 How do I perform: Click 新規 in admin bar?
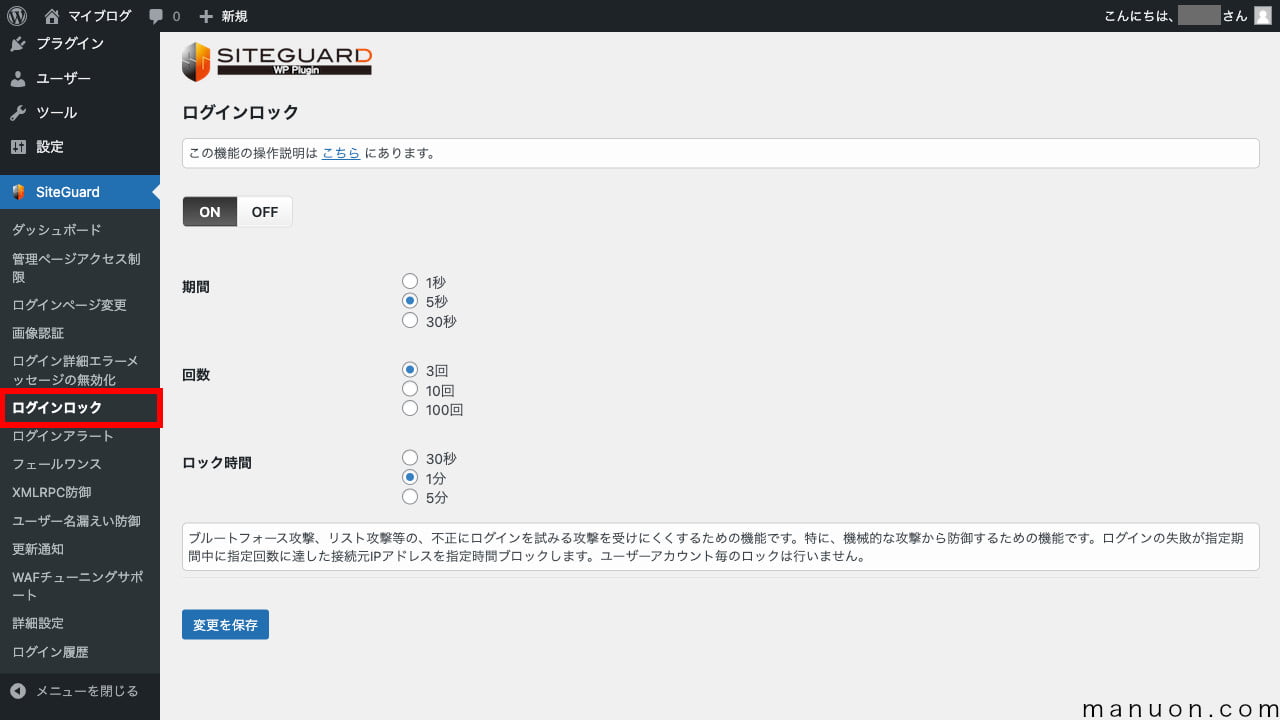click(234, 16)
